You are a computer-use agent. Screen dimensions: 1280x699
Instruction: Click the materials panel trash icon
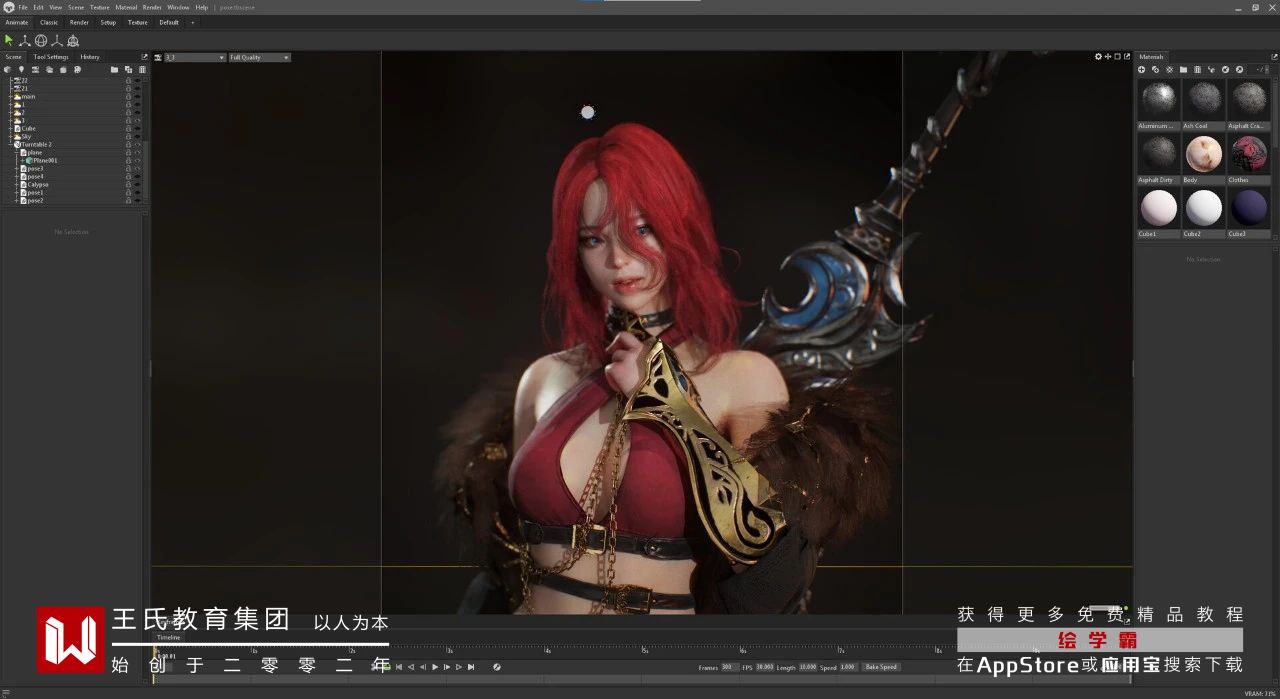click(x=1197, y=69)
